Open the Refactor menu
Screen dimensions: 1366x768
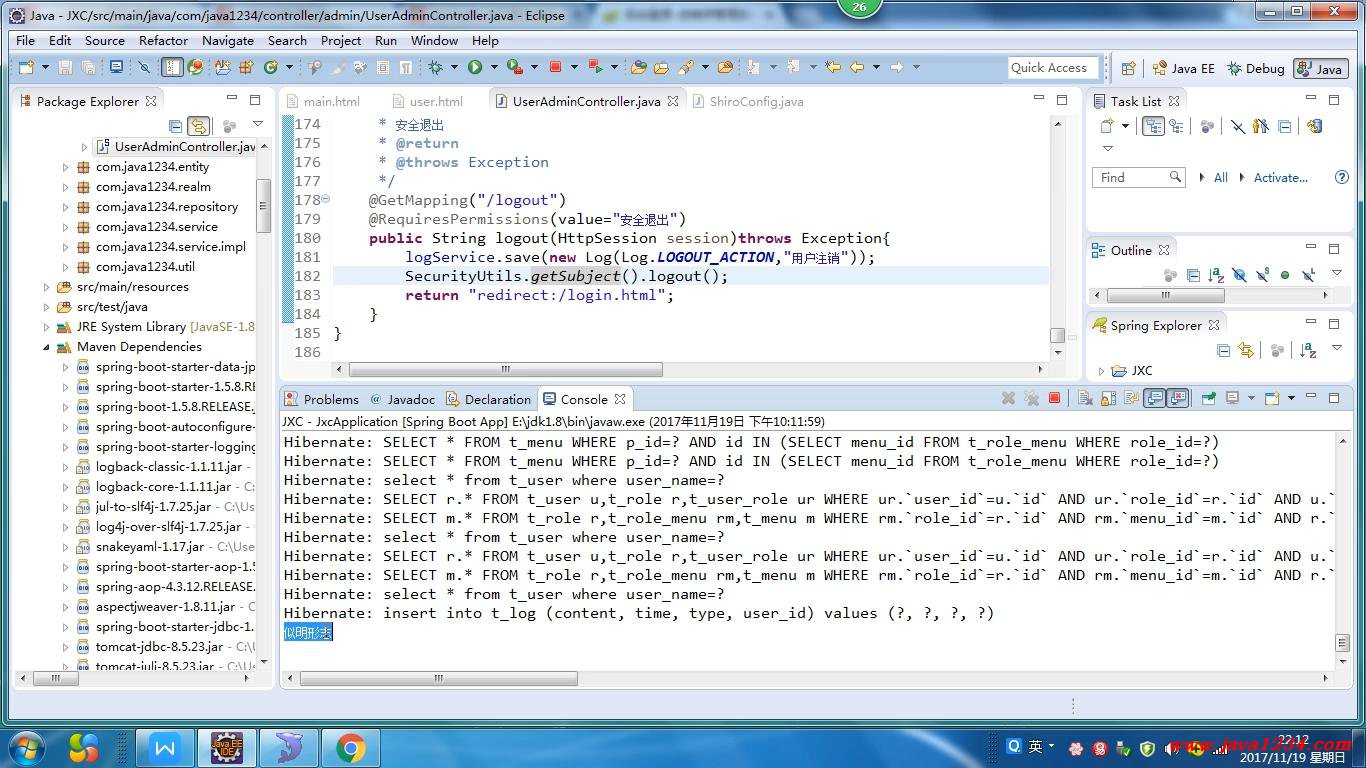click(x=163, y=41)
